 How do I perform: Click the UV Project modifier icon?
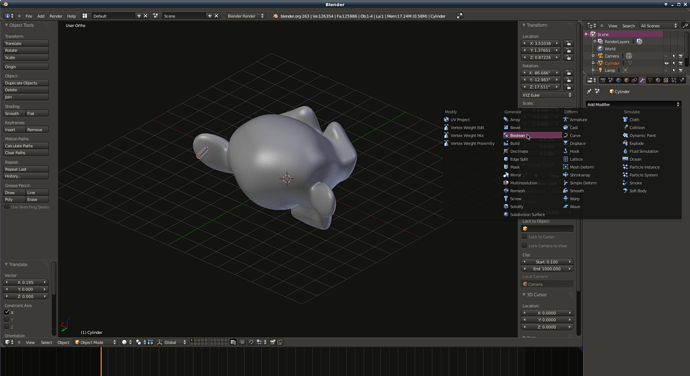(446, 120)
